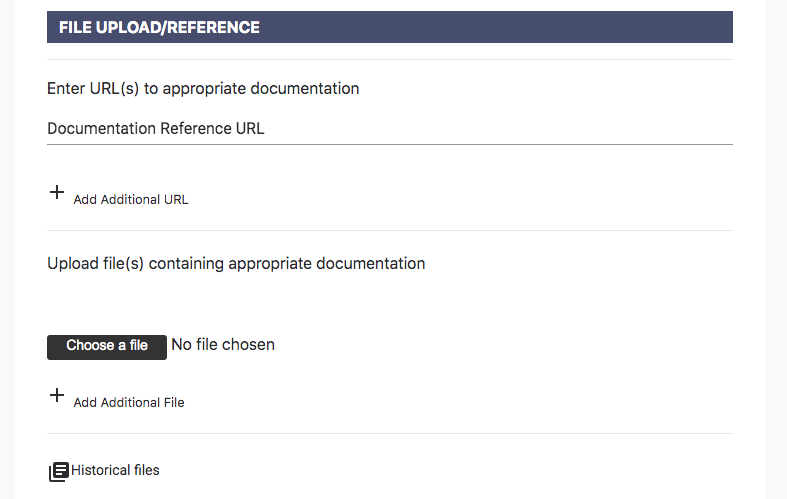Click the Enter URL(s) to appropriate documentation heading
The width and height of the screenshot is (787, 499).
point(203,88)
